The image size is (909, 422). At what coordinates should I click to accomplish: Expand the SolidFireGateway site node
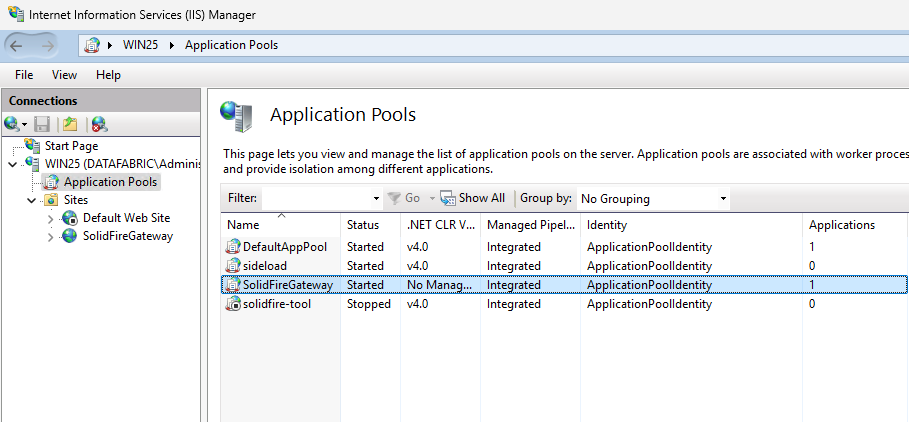coord(50,237)
